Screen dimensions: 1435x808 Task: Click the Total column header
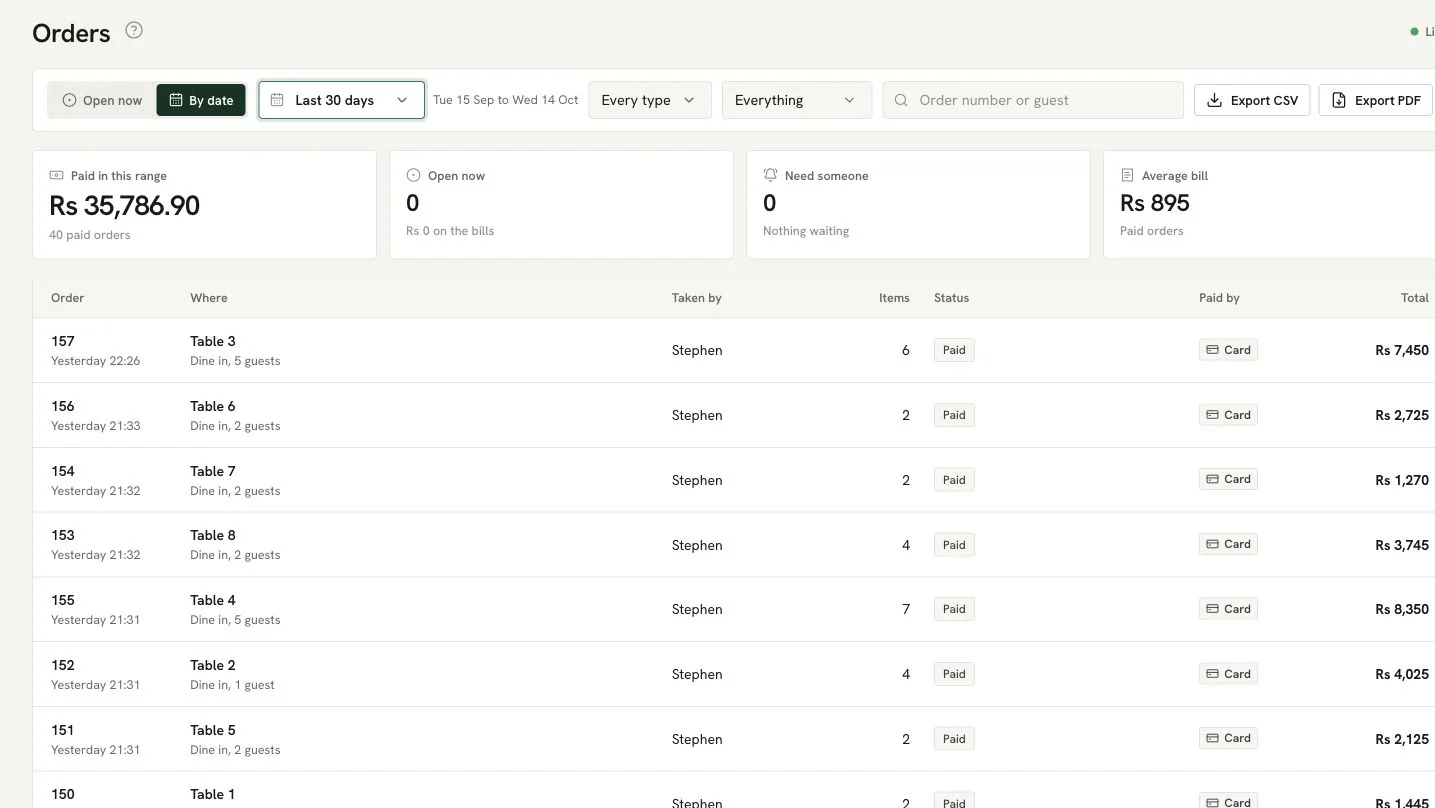click(x=1415, y=298)
